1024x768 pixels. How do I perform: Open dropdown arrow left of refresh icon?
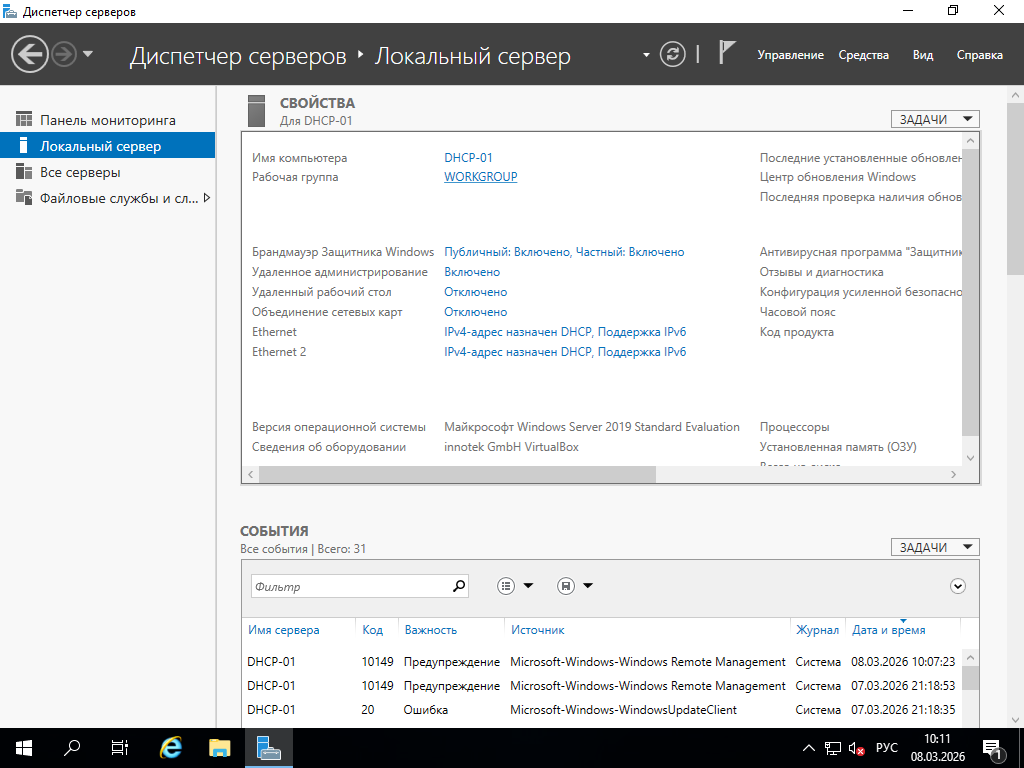pyautogui.click(x=646, y=55)
